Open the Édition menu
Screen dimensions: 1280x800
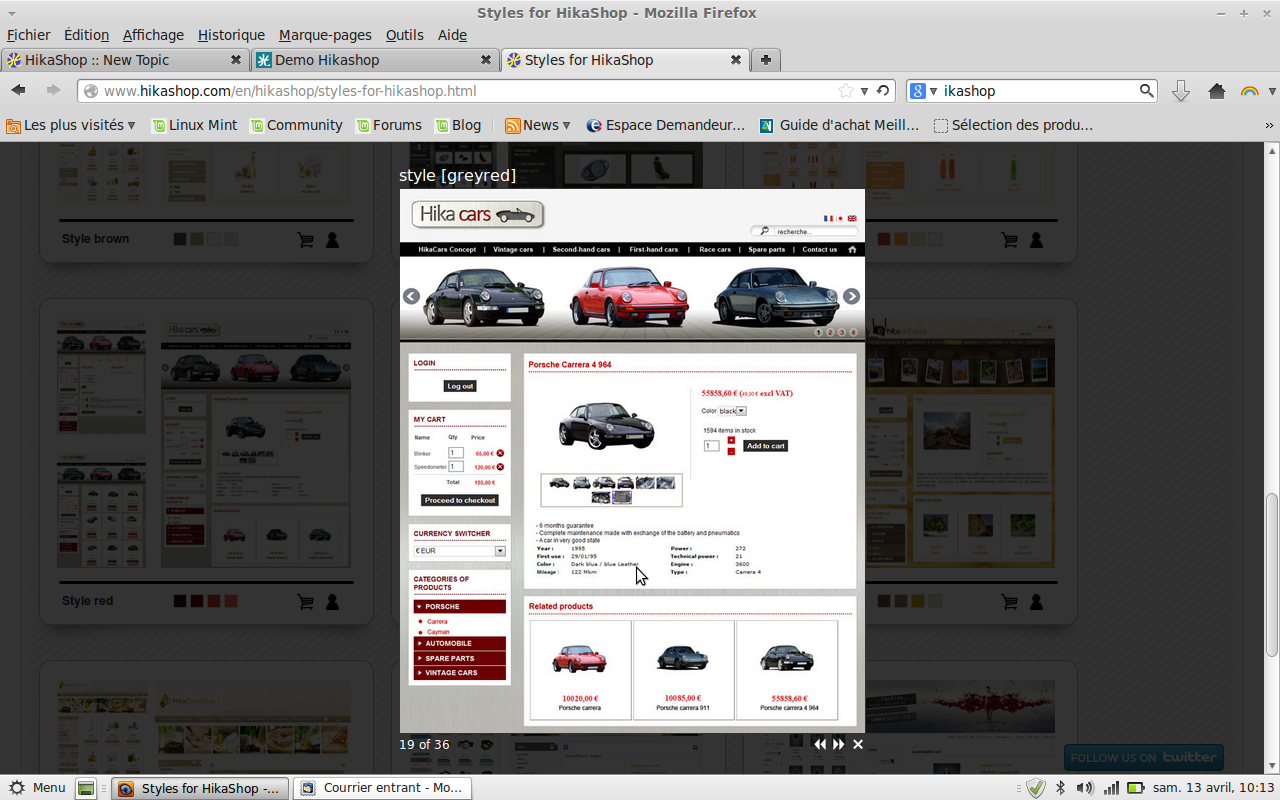(x=86, y=35)
